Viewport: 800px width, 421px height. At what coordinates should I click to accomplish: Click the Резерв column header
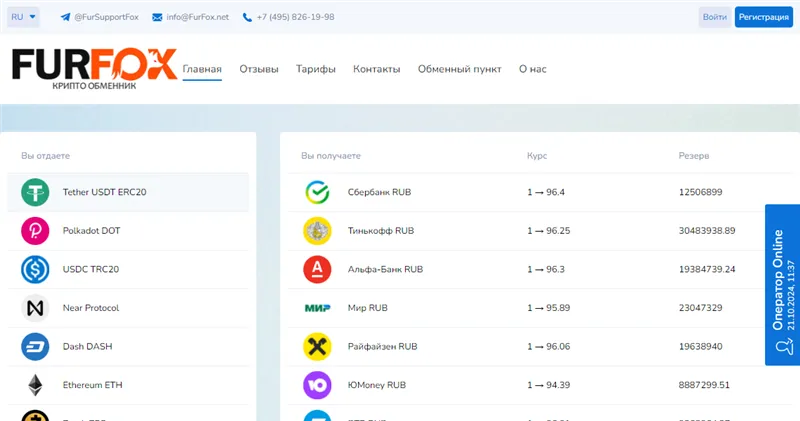tap(694, 156)
